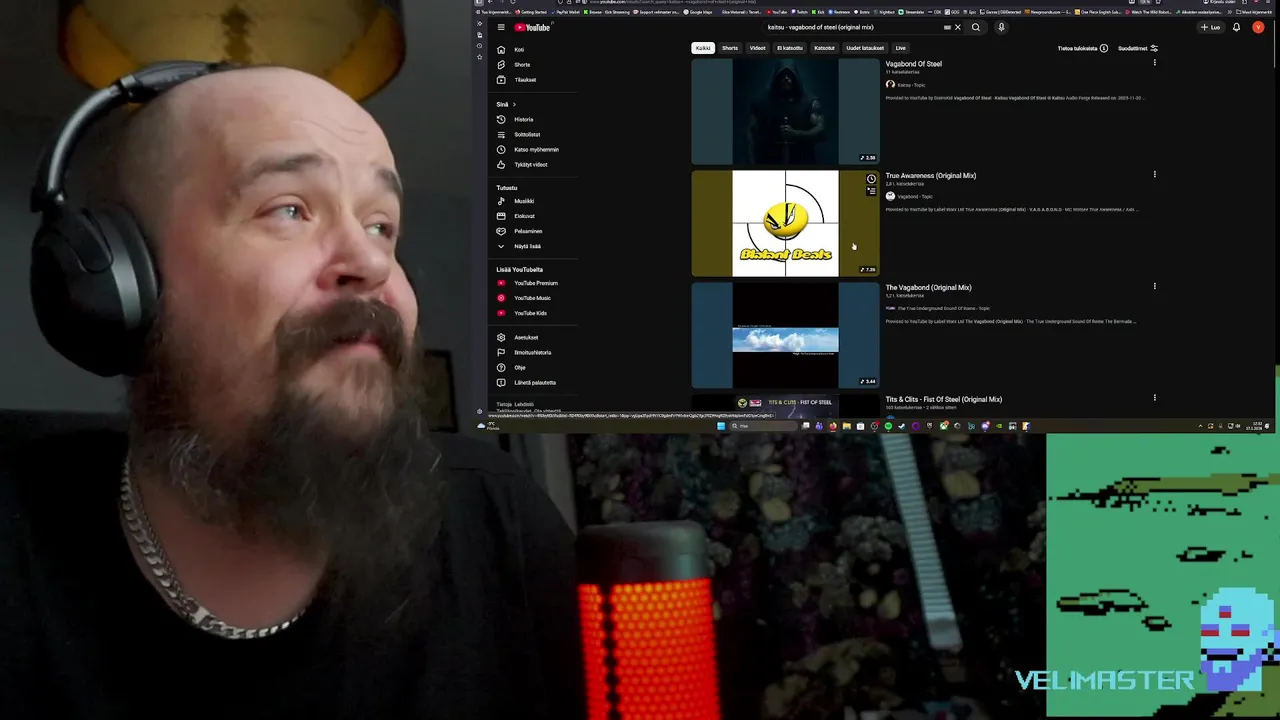Open more options for Vagabond Of Steel
Image resolution: width=1280 pixels, height=720 pixels.
click(x=1154, y=63)
